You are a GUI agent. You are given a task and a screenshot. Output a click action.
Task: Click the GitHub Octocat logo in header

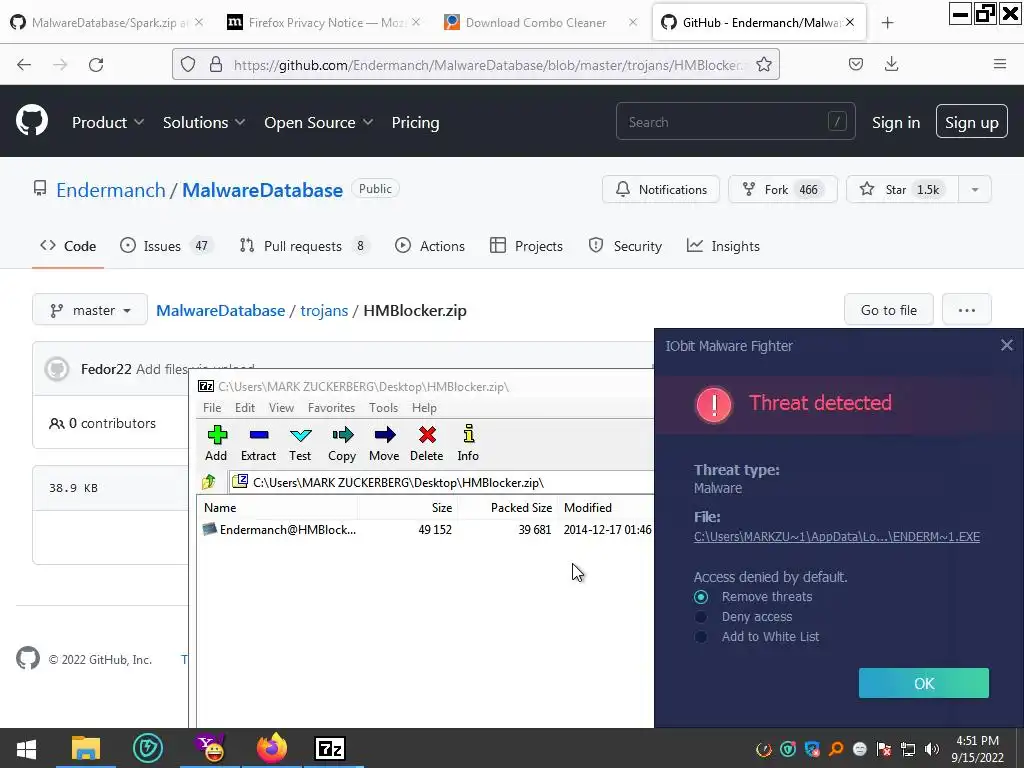point(32,121)
